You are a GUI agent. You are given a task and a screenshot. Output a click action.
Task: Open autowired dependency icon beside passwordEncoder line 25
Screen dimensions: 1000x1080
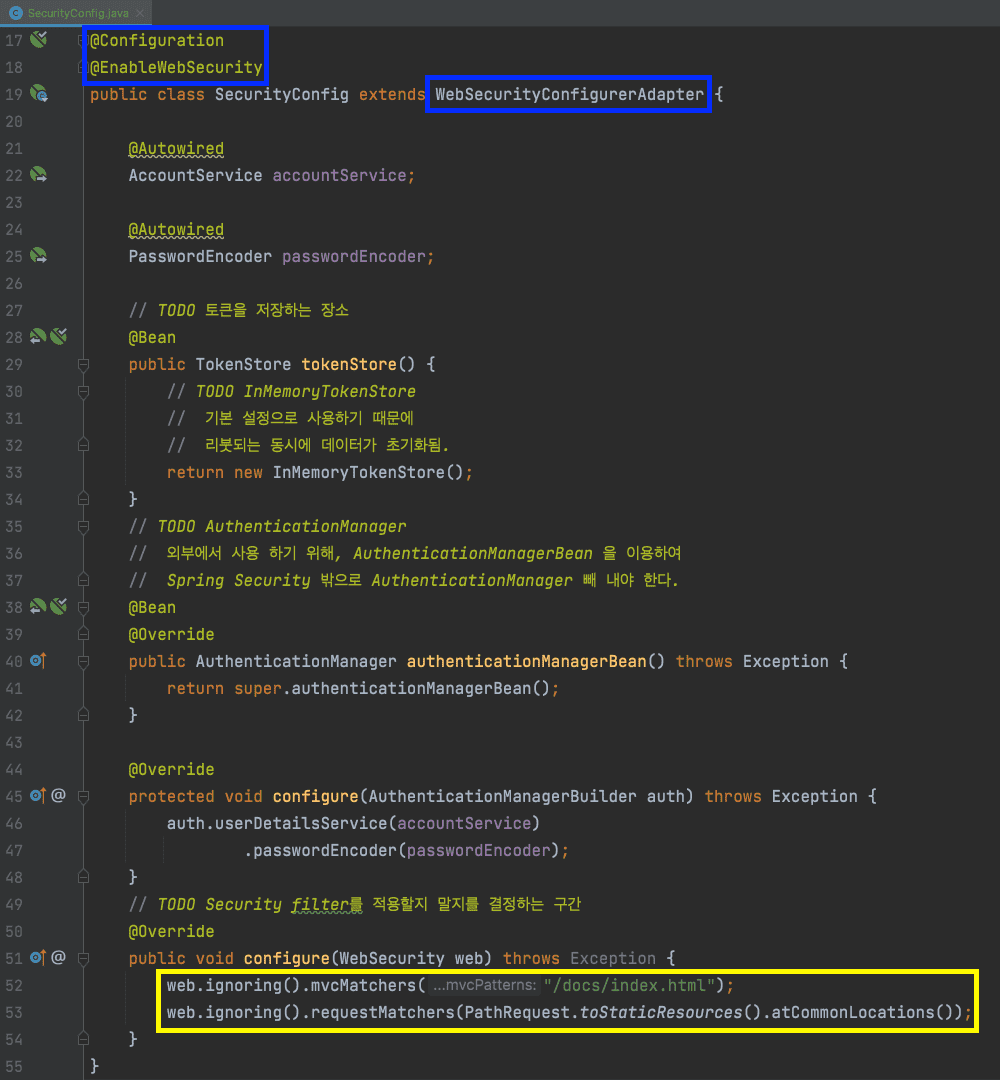coord(39,256)
